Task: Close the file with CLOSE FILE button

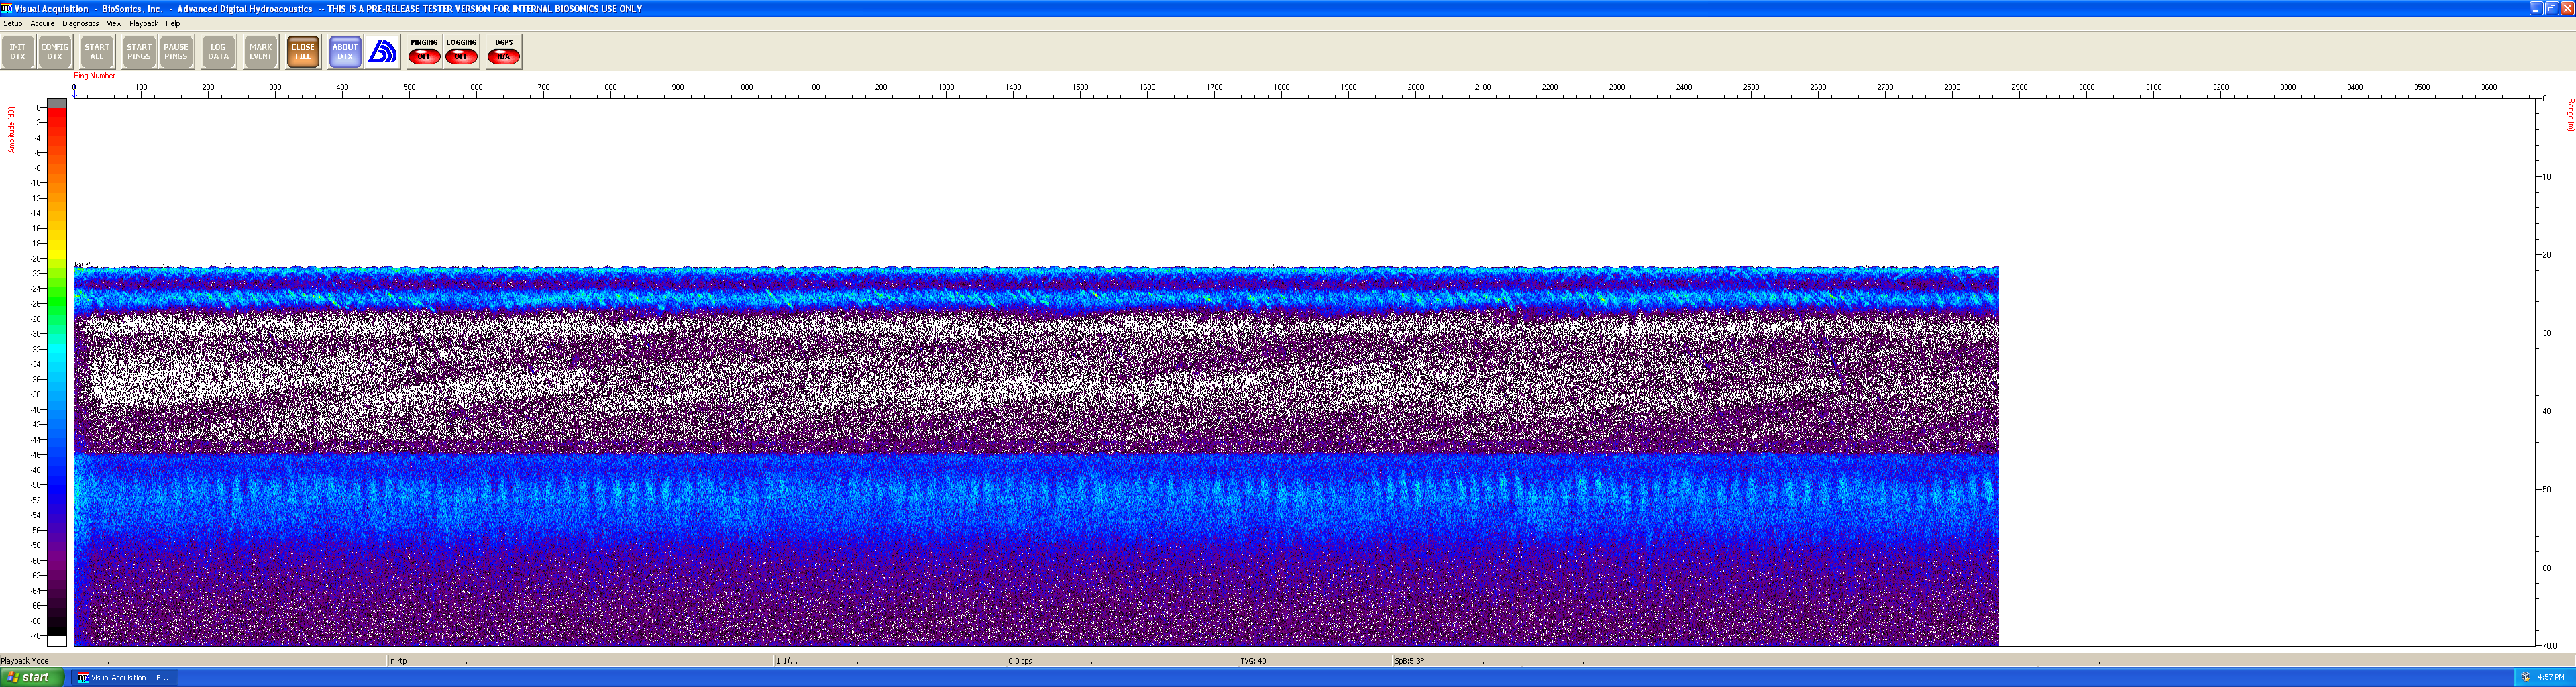Action: [303, 51]
